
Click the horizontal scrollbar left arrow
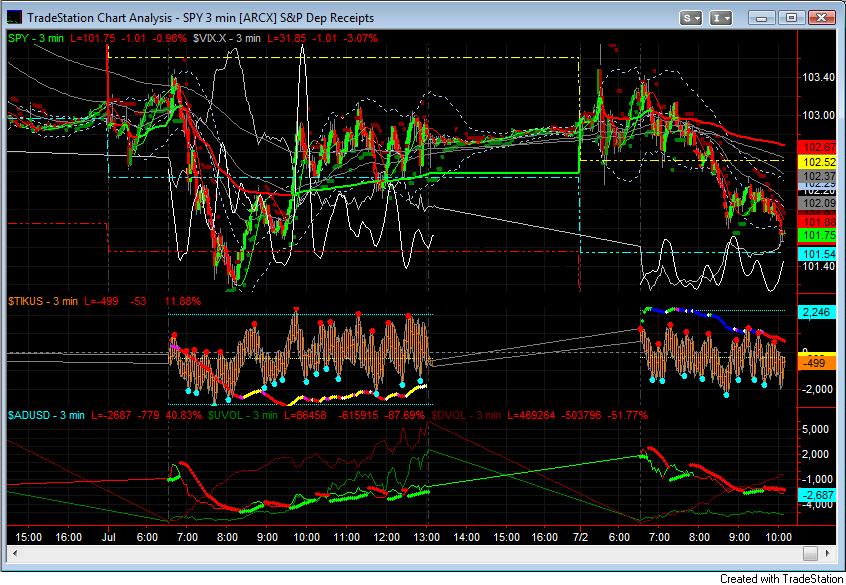(x=15, y=553)
